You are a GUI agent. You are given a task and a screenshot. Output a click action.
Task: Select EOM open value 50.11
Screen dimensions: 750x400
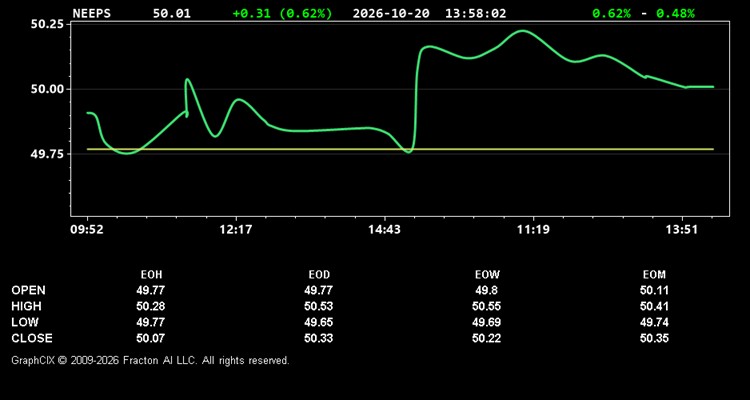(x=654, y=290)
